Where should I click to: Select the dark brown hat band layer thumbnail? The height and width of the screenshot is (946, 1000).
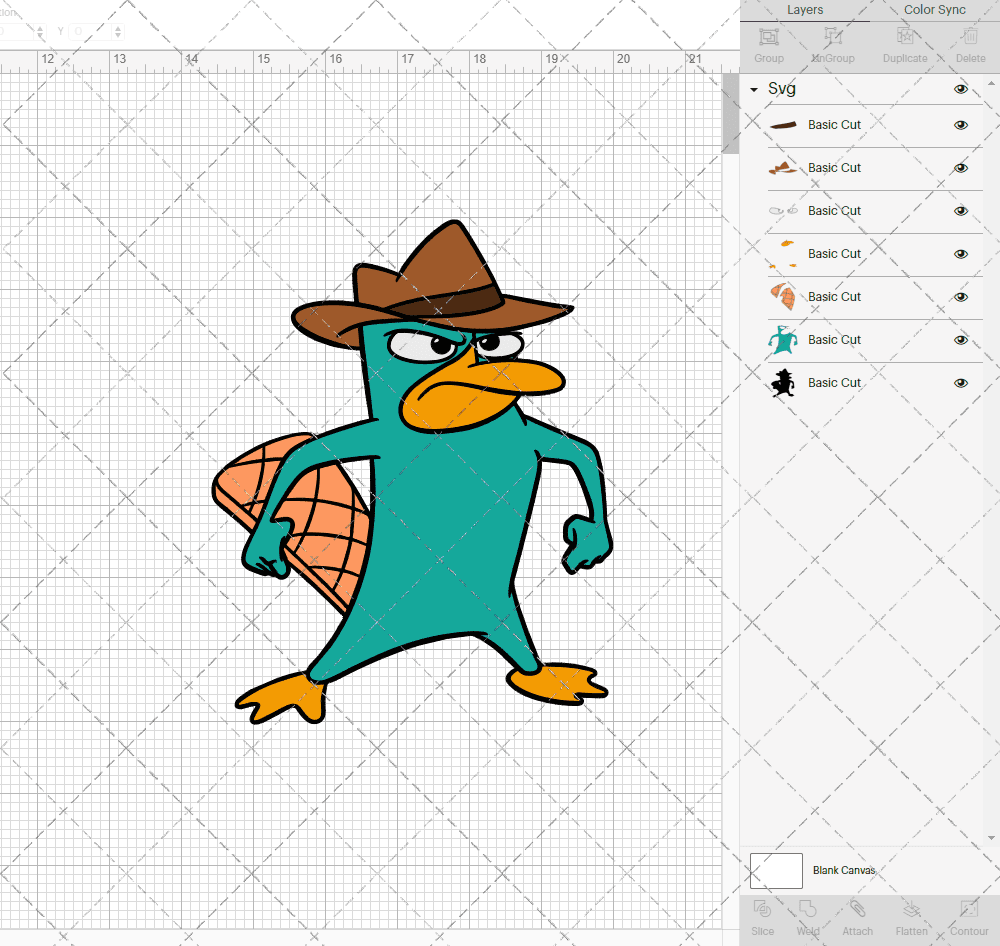tap(783, 125)
